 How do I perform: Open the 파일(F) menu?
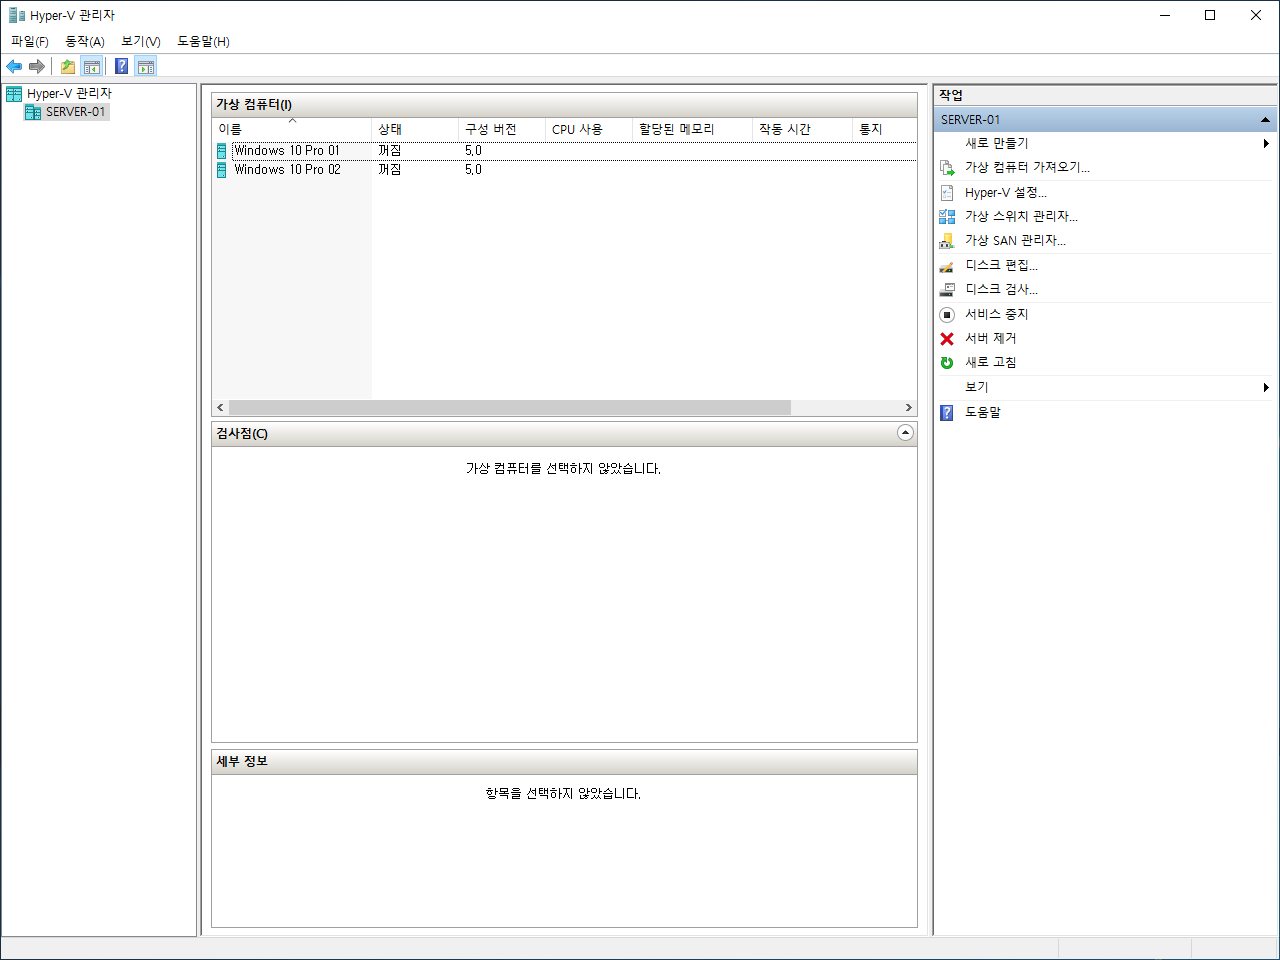[x=30, y=41]
